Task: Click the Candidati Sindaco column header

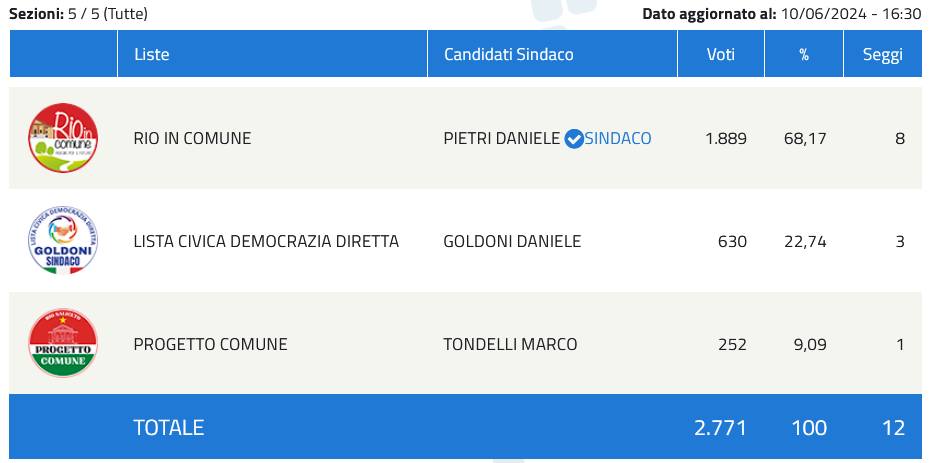Action: 508,55
